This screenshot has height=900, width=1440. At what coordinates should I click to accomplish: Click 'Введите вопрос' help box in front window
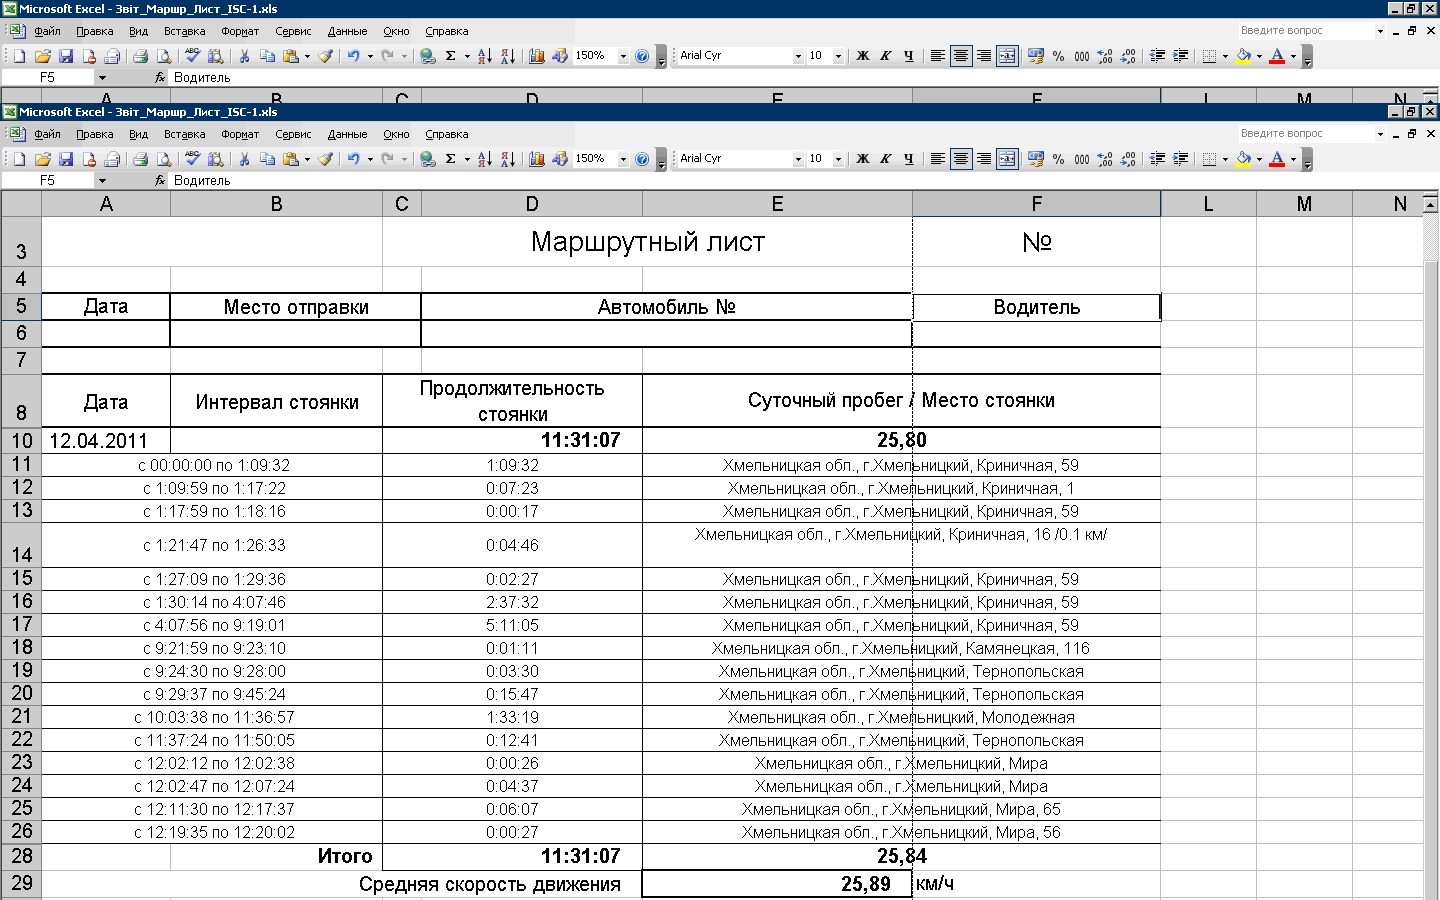coord(1310,133)
